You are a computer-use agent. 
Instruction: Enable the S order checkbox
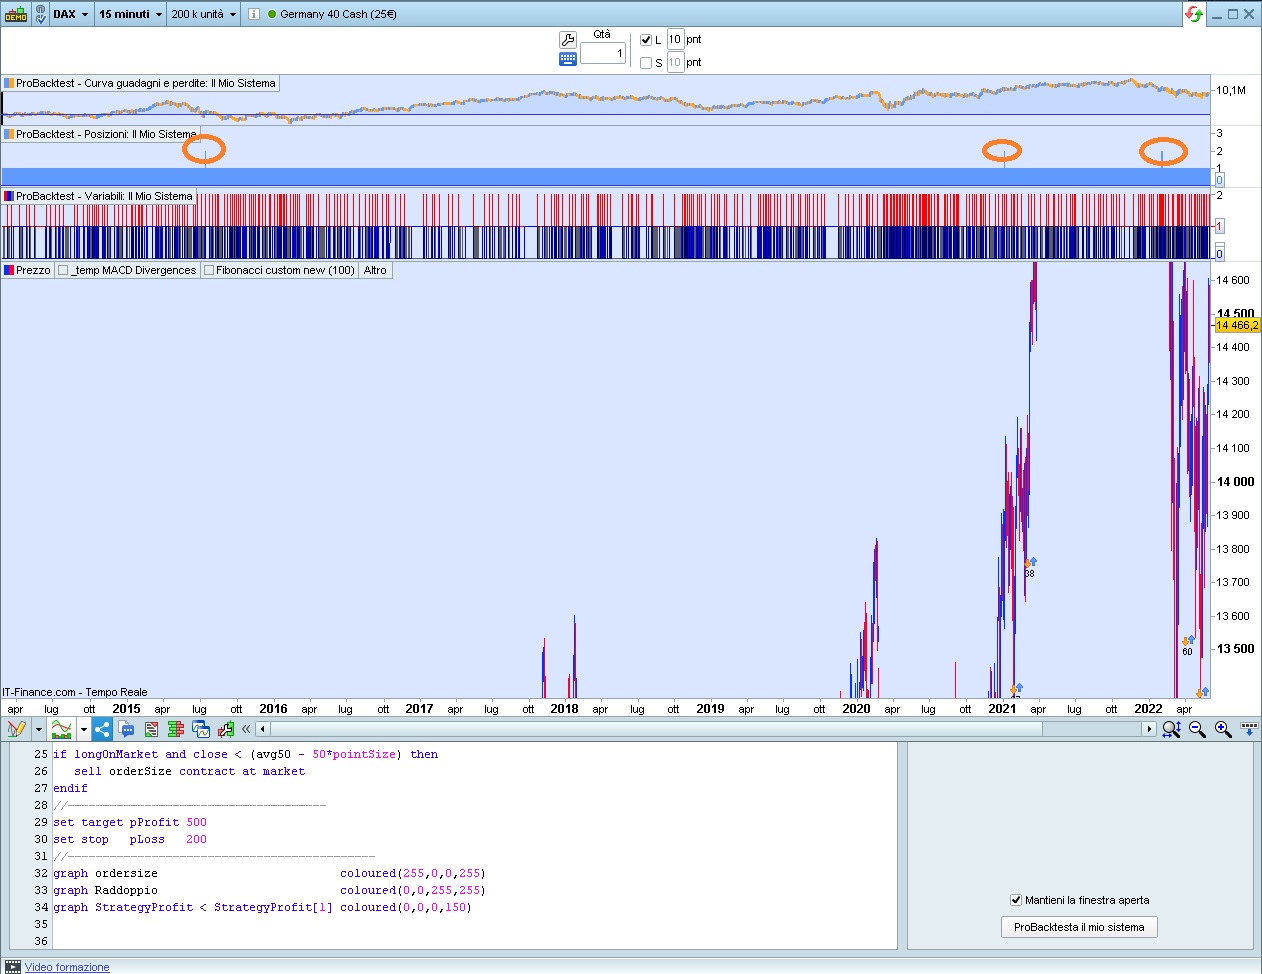pyautogui.click(x=646, y=63)
